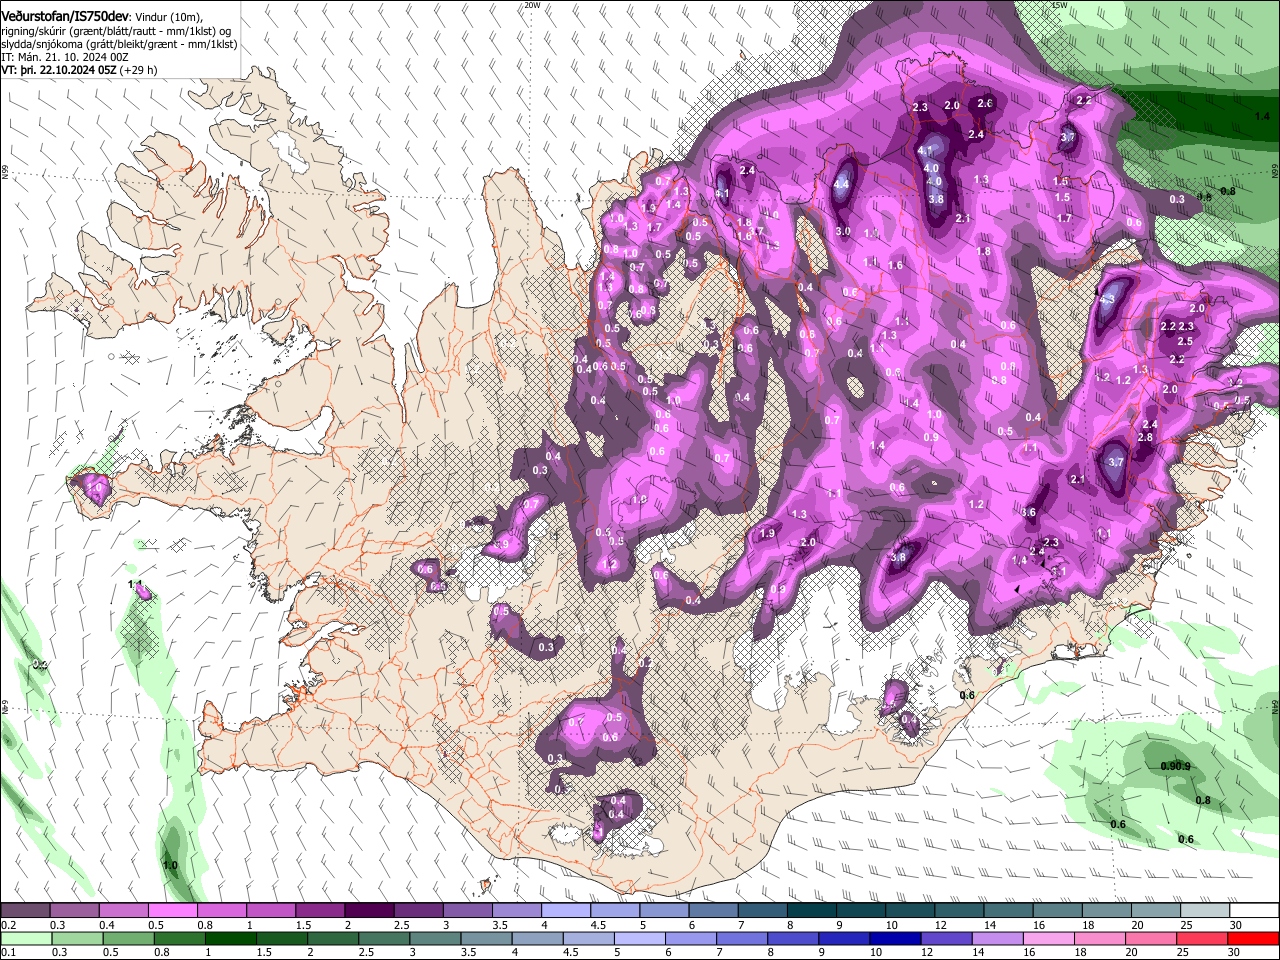The image size is (1280, 960).
Task: Pick the light pink swatch starting at 16, bottom row
Action: (x=1049, y=938)
